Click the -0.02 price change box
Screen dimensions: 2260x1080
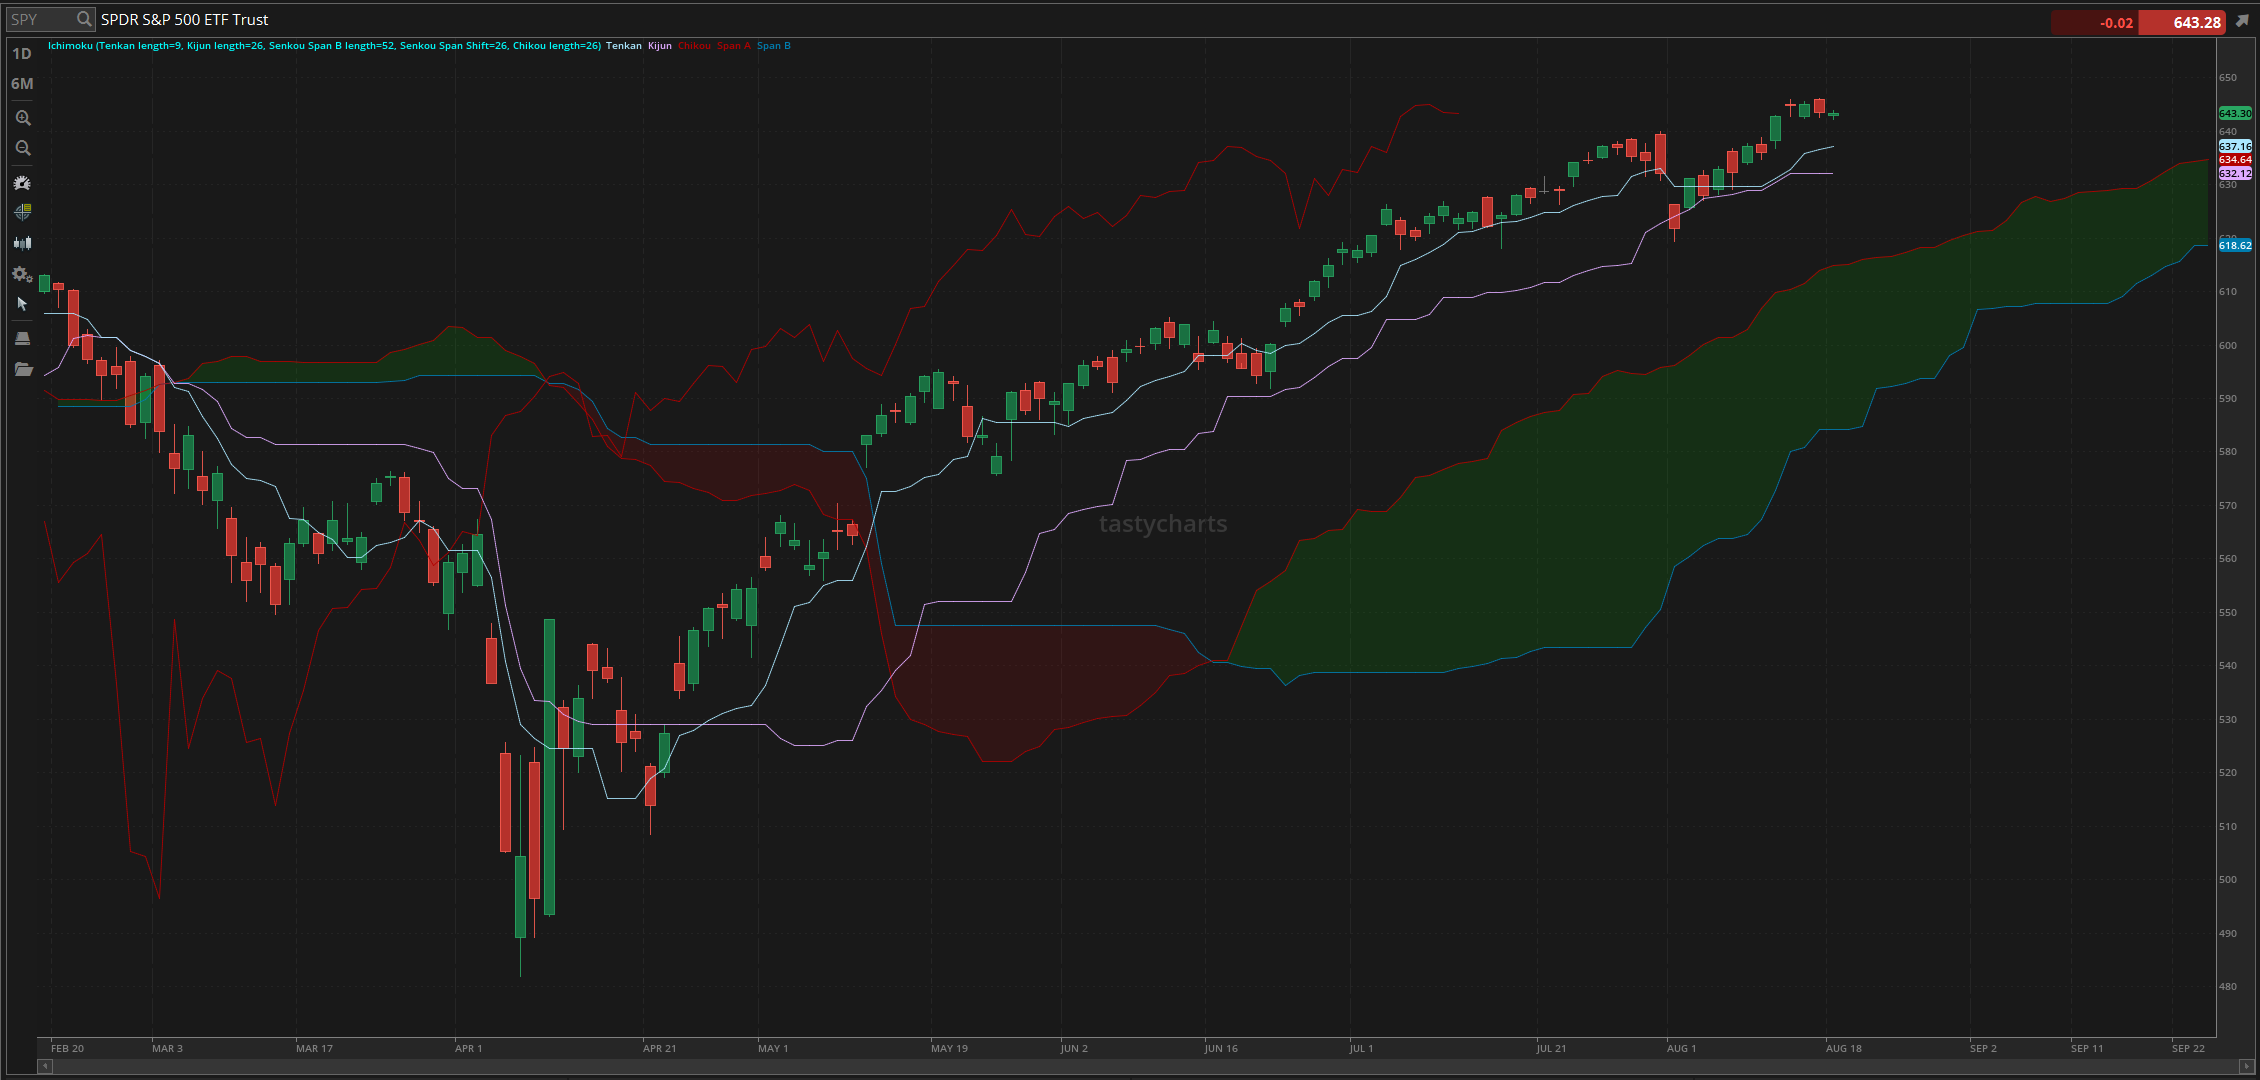(2095, 22)
